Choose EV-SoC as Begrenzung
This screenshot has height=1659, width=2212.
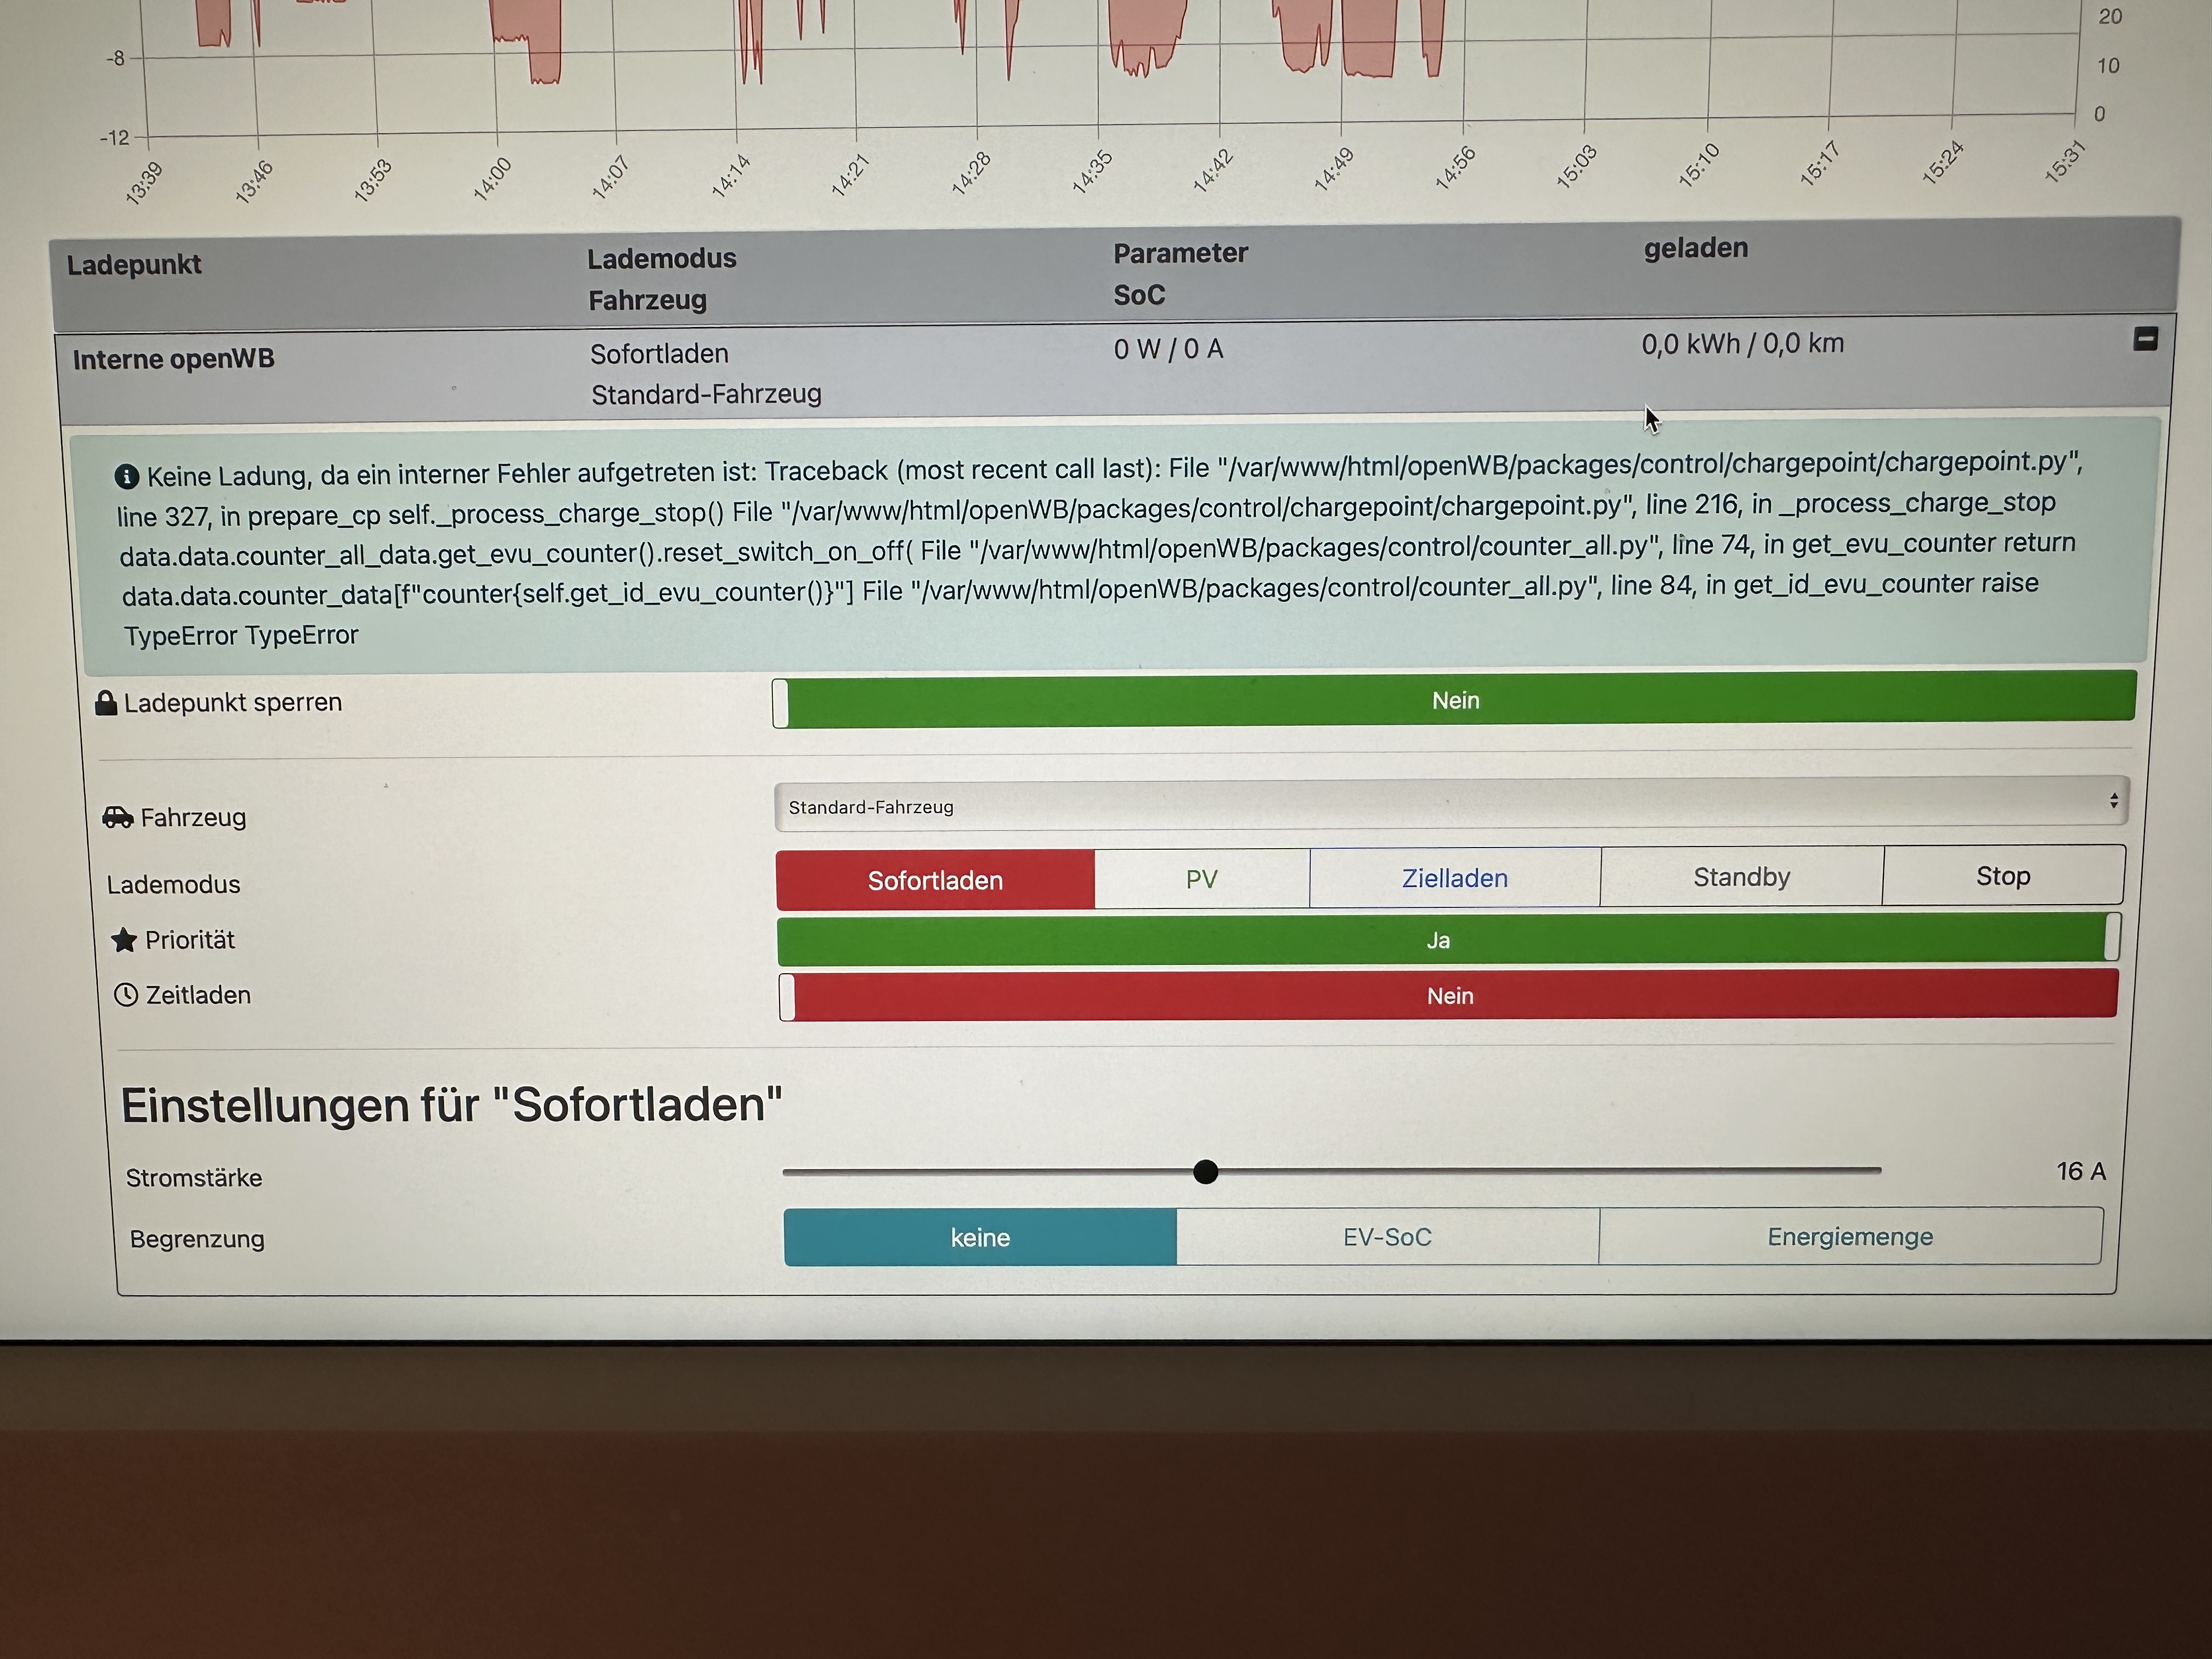(1387, 1237)
